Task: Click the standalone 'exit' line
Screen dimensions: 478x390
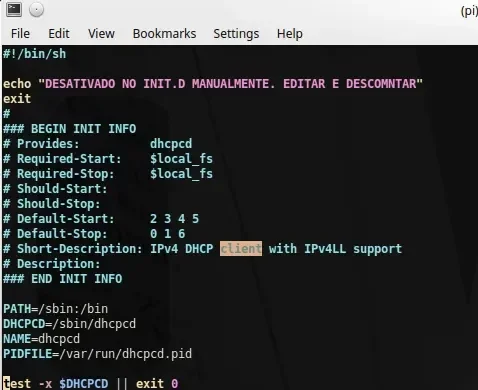Action: tap(17, 99)
